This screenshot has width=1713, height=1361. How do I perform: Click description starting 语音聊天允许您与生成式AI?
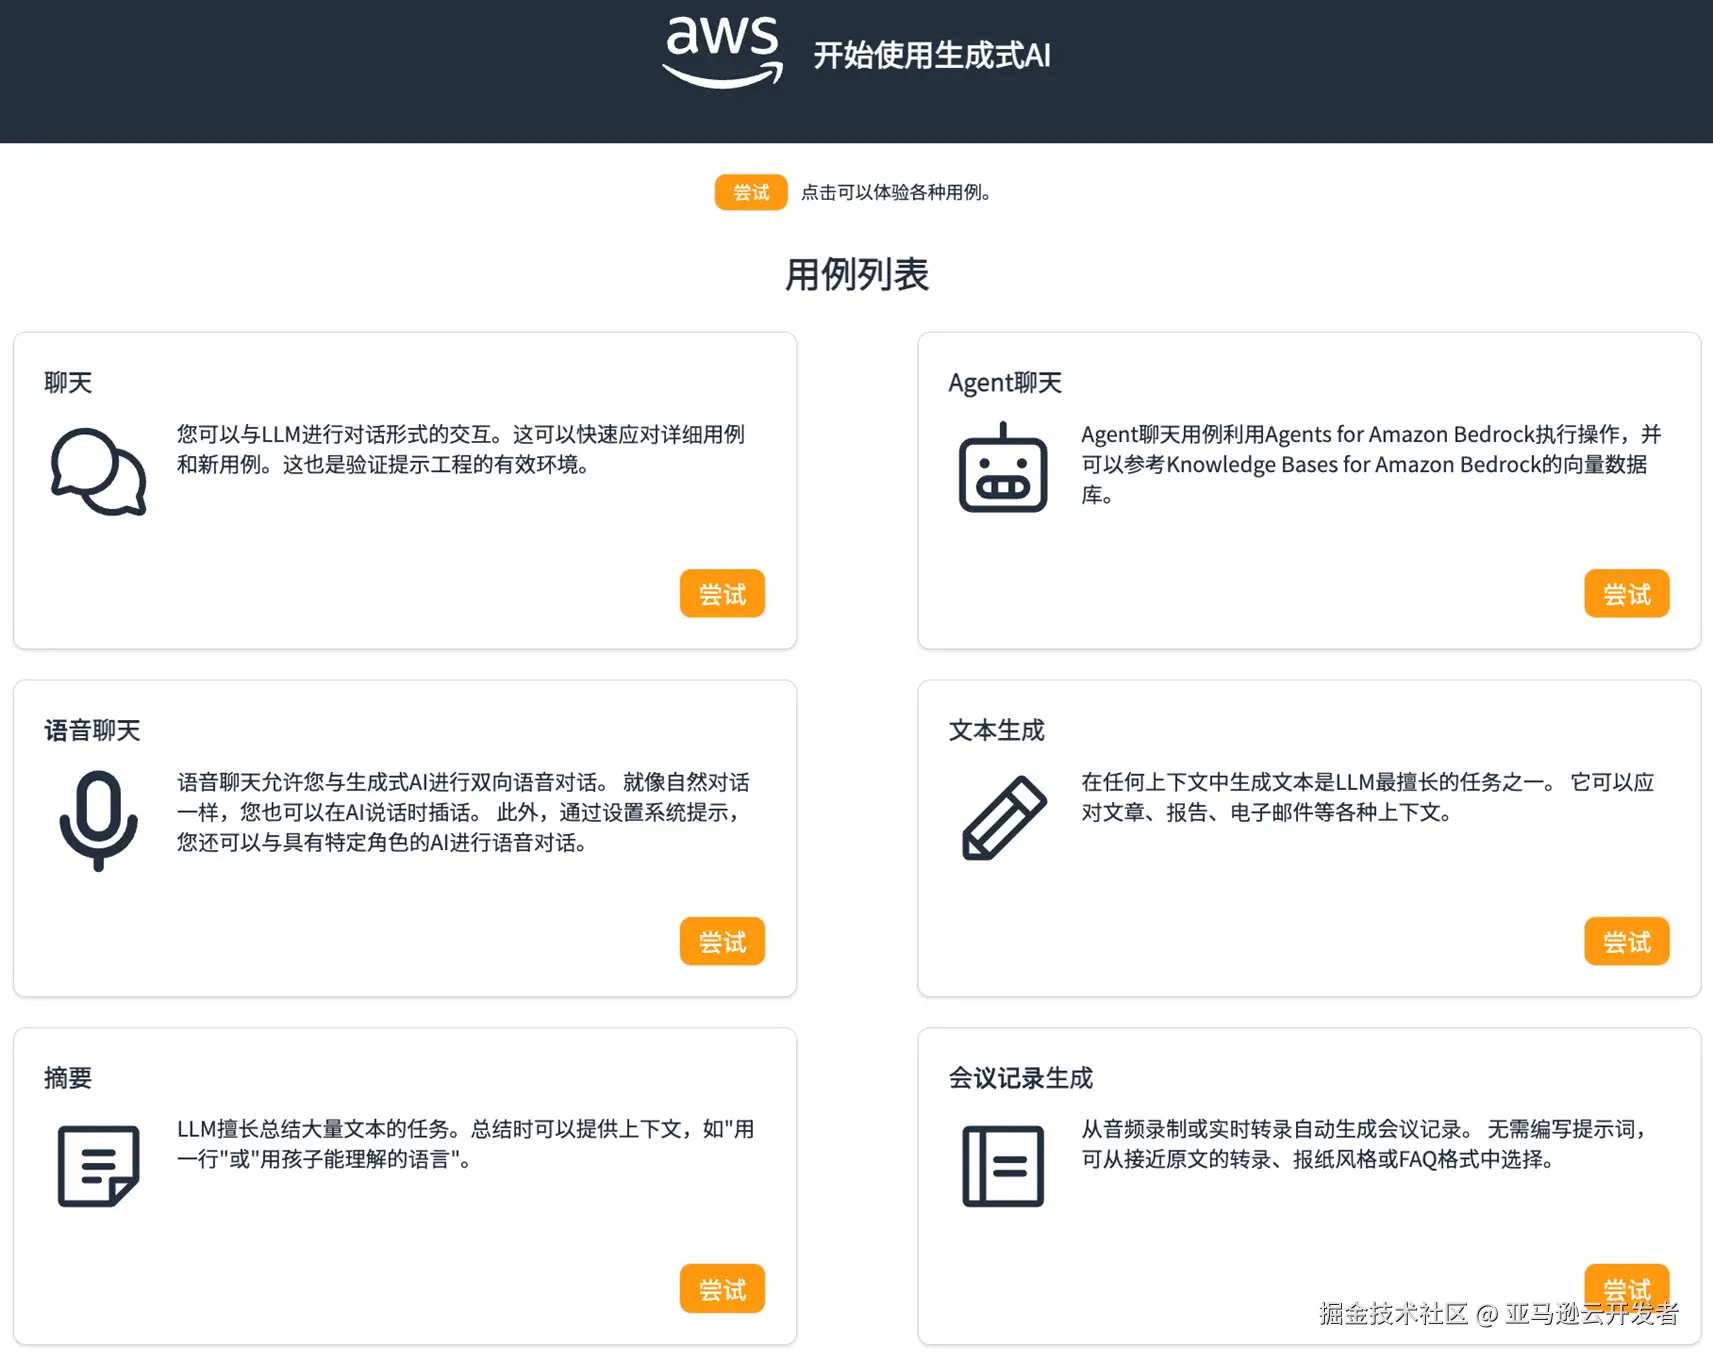[464, 812]
